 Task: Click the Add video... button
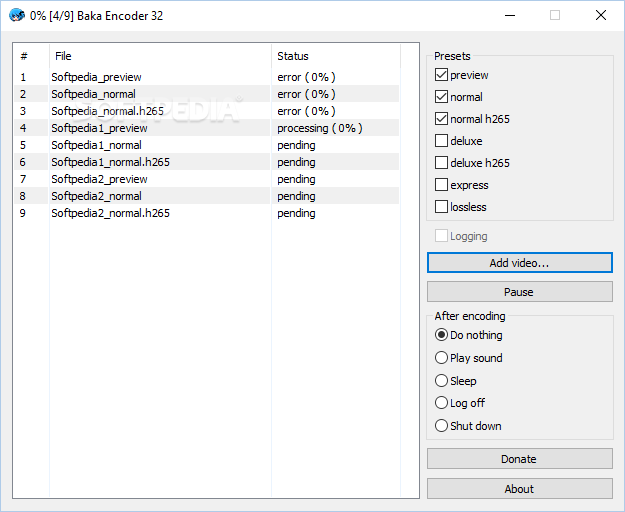[519, 263]
